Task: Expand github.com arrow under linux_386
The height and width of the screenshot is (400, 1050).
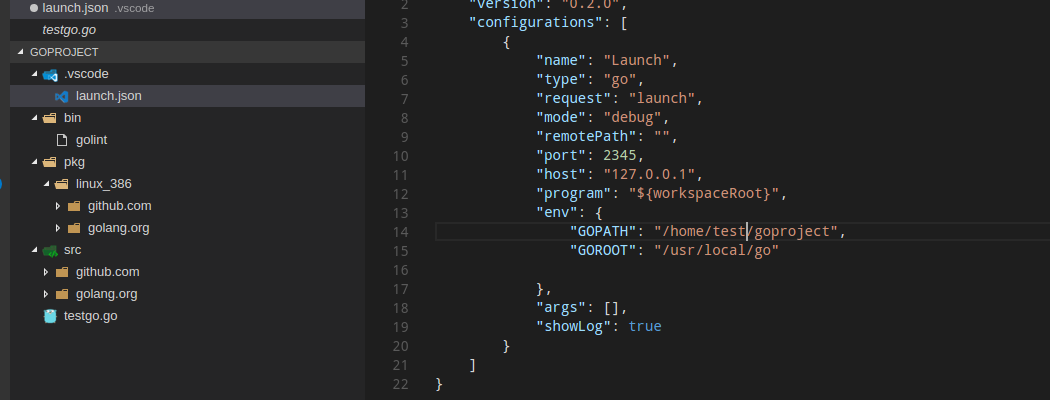Action: [x=58, y=206]
